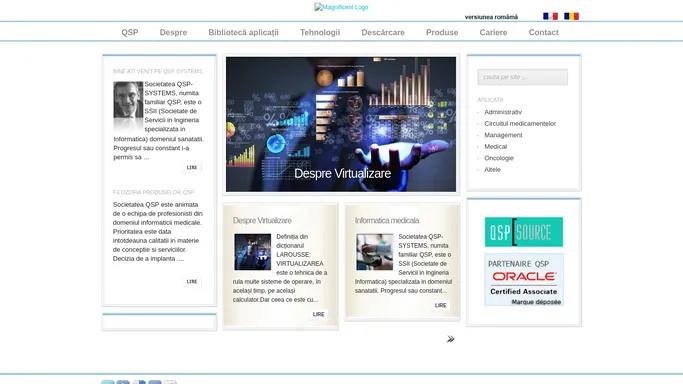Click LIRE in Informatica medicala card
Viewport: 683px width, 384px height.
[x=440, y=306]
